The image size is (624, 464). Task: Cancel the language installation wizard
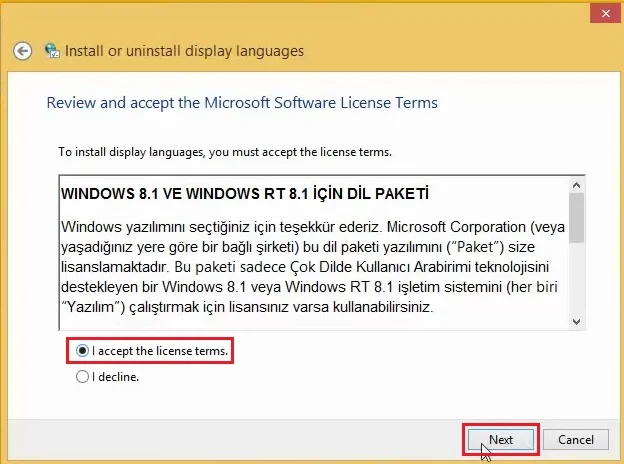[x=575, y=439]
